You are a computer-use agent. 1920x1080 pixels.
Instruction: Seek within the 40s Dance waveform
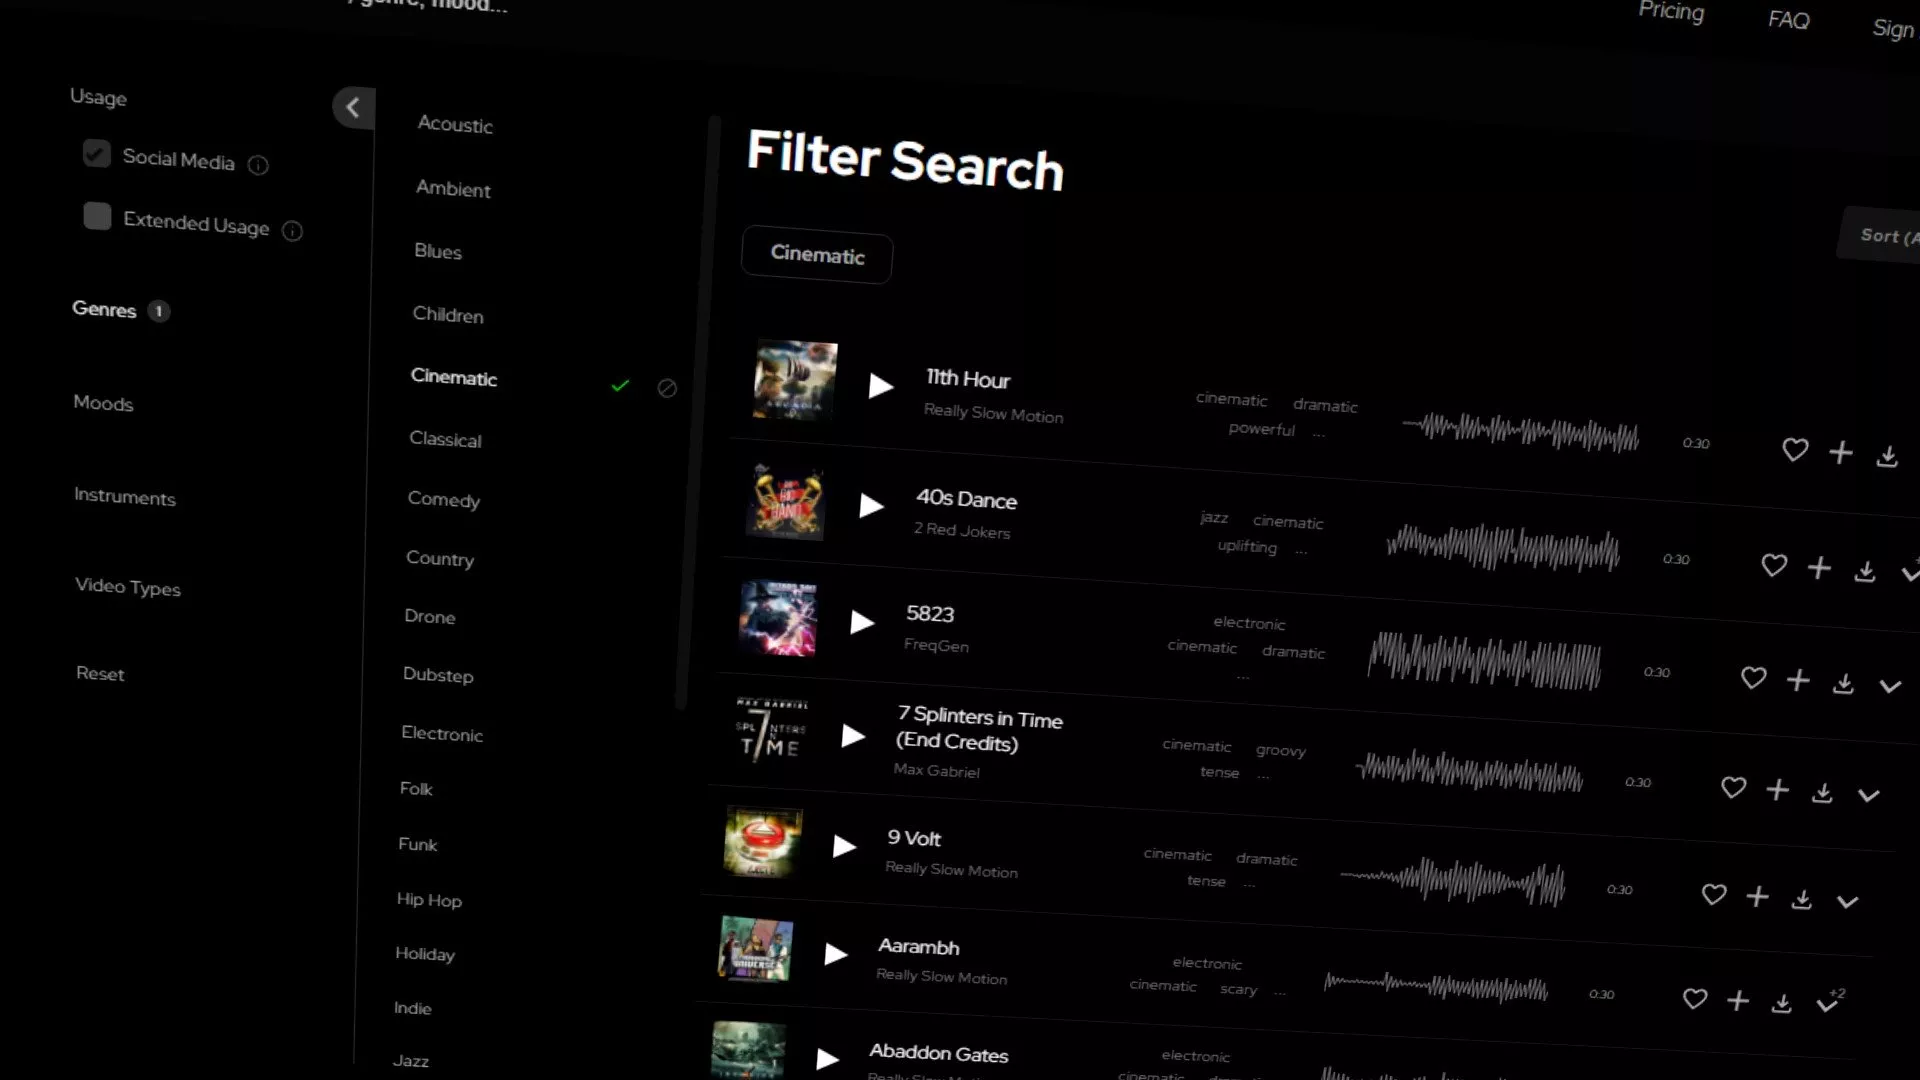pyautogui.click(x=1502, y=548)
